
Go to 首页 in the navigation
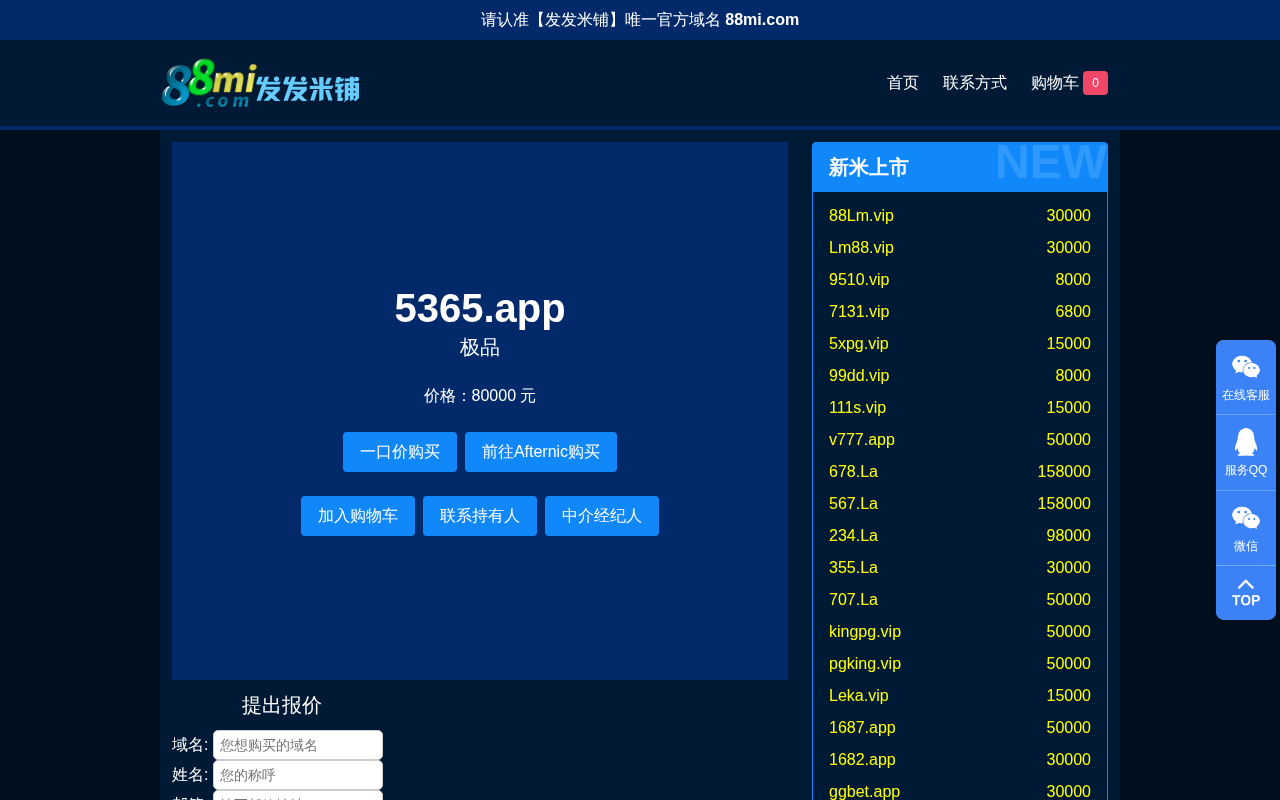point(903,83)
